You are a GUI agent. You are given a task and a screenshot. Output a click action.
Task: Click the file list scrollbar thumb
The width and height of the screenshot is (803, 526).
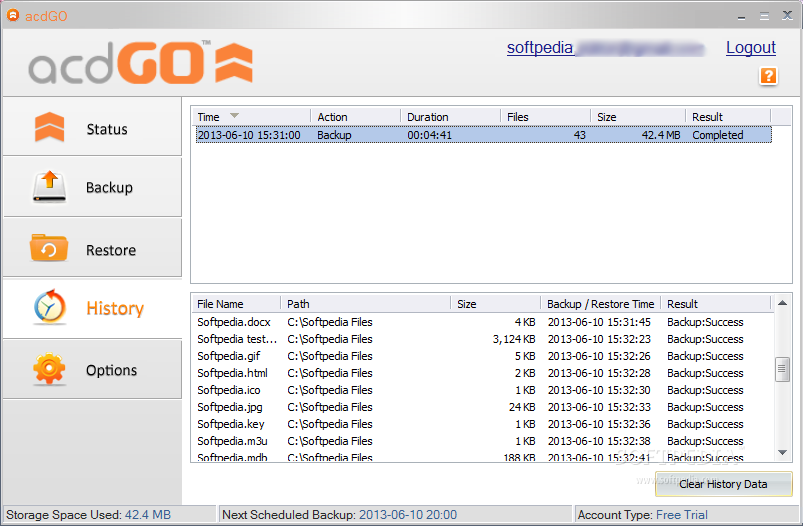[x=782, y=369]
